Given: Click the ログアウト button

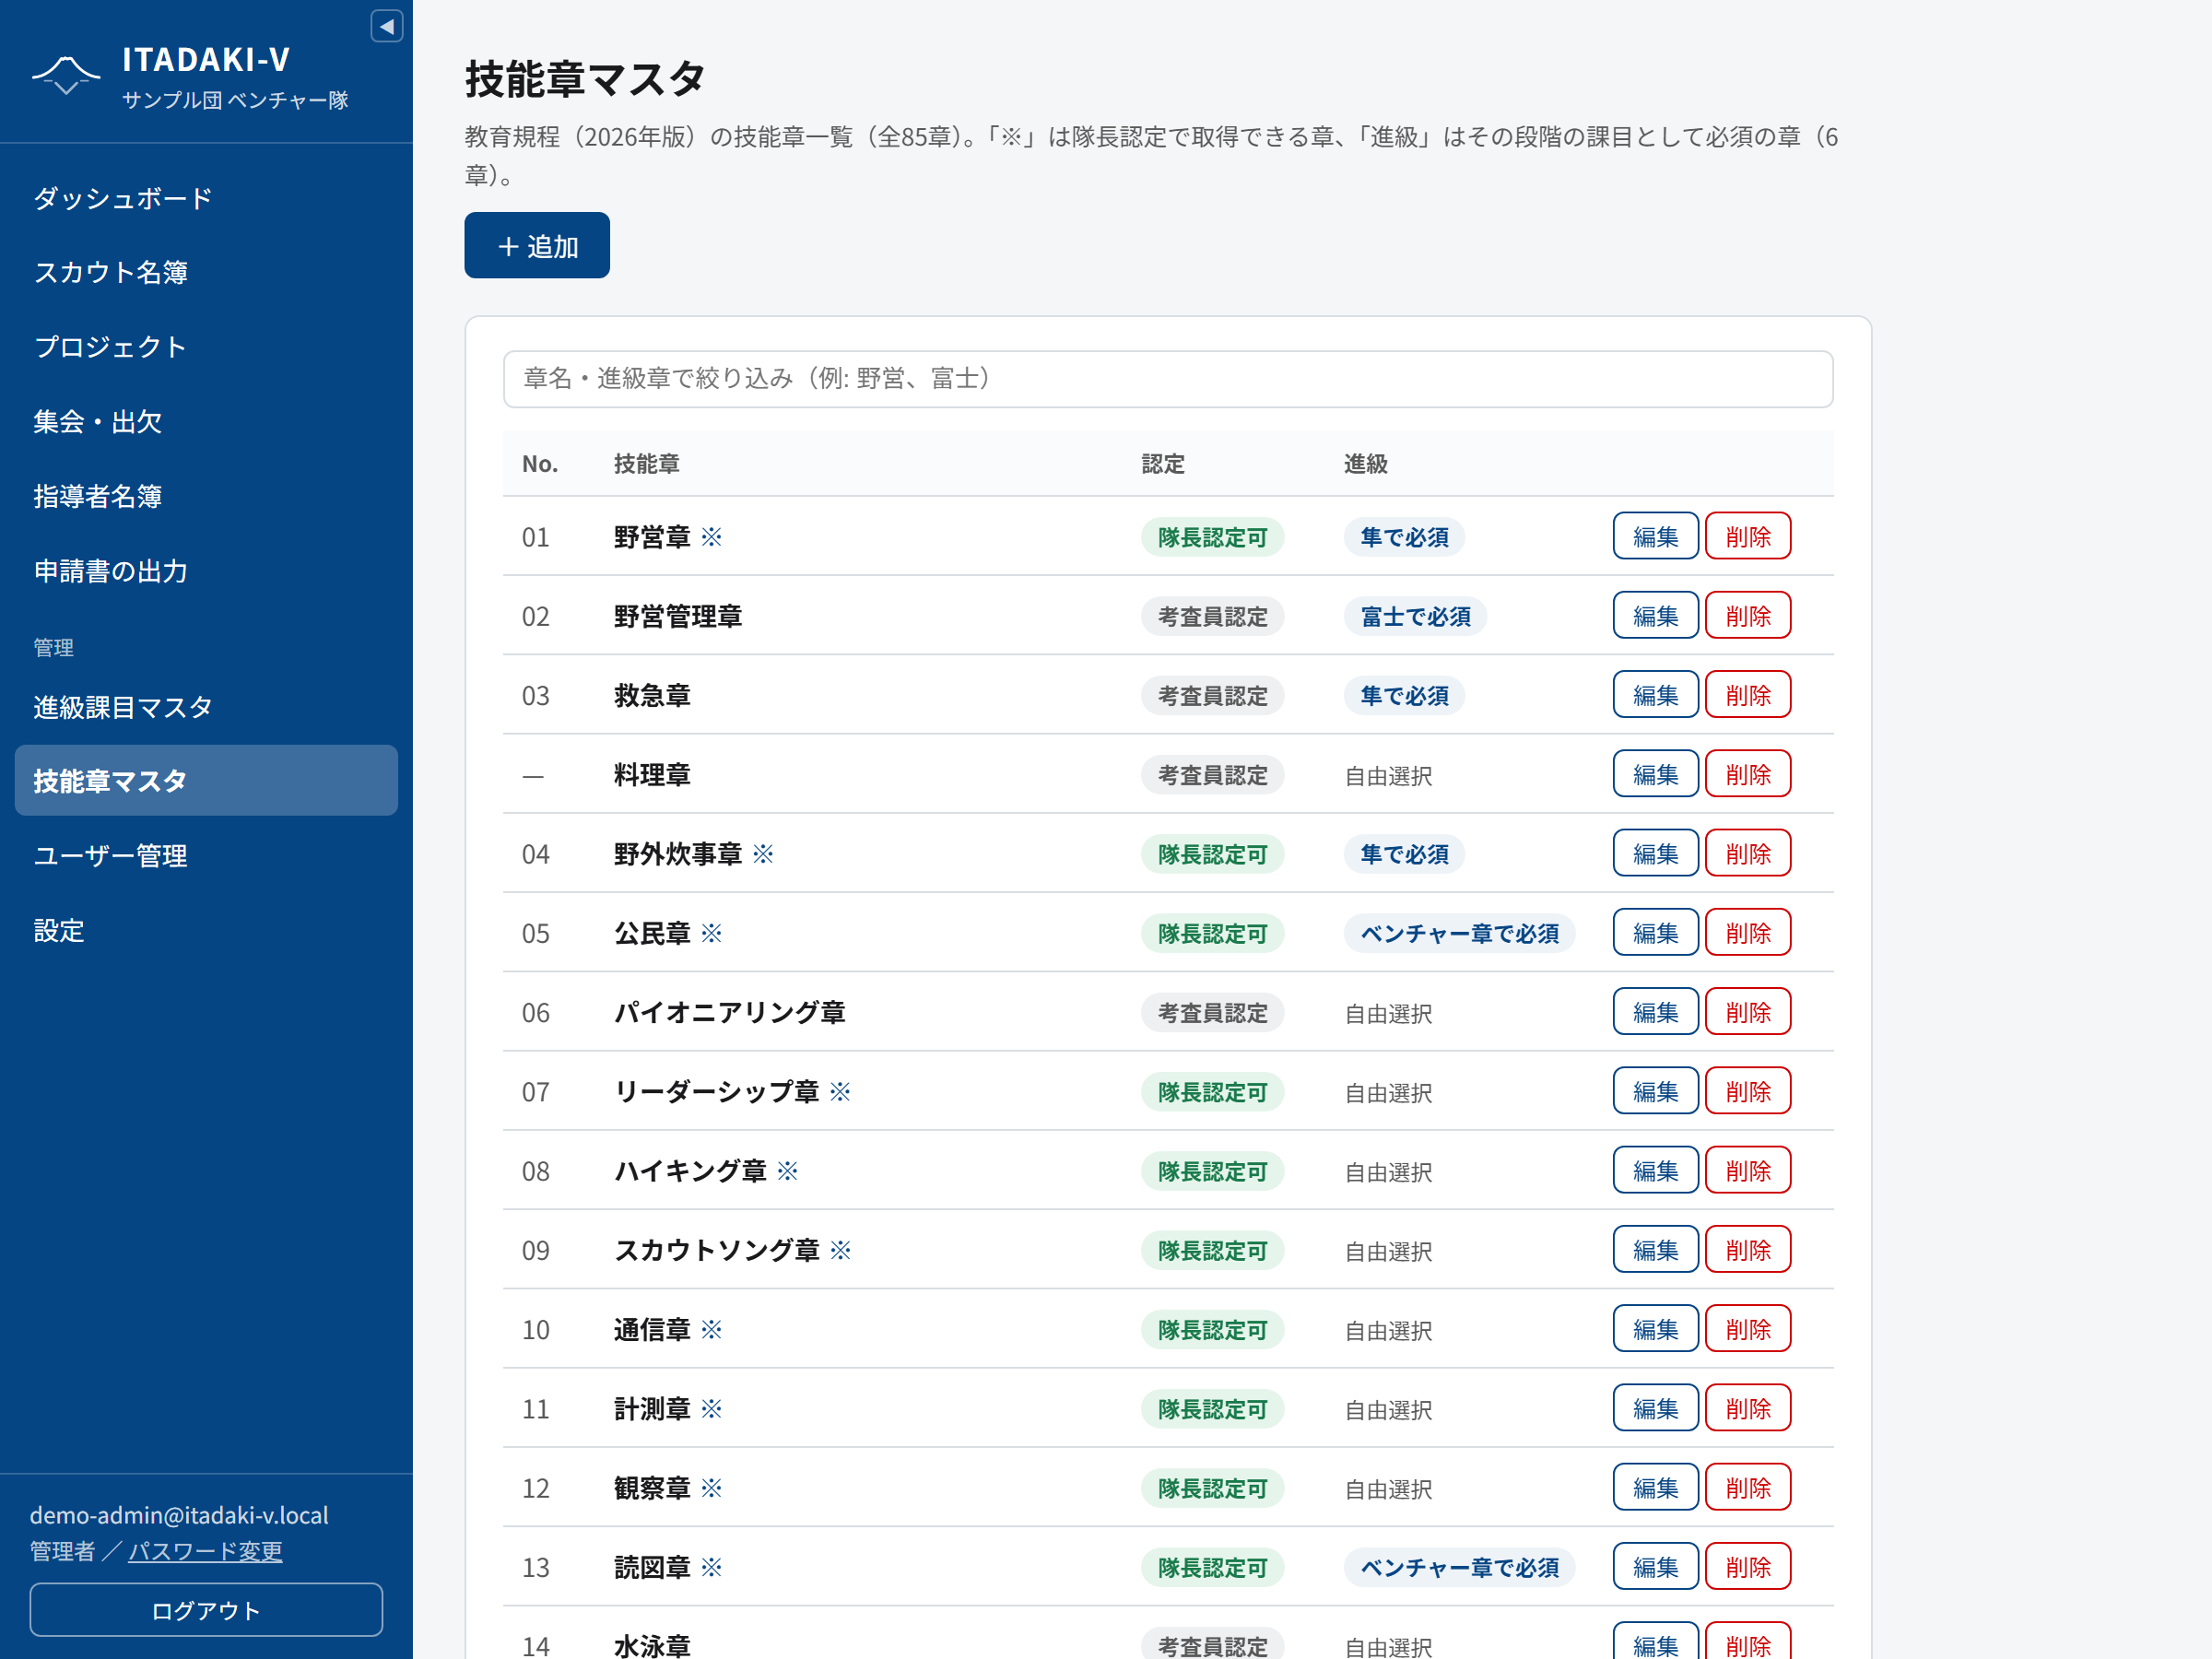Looking at the screenshot, I should pyautogui.click(x=206, y=1610).
